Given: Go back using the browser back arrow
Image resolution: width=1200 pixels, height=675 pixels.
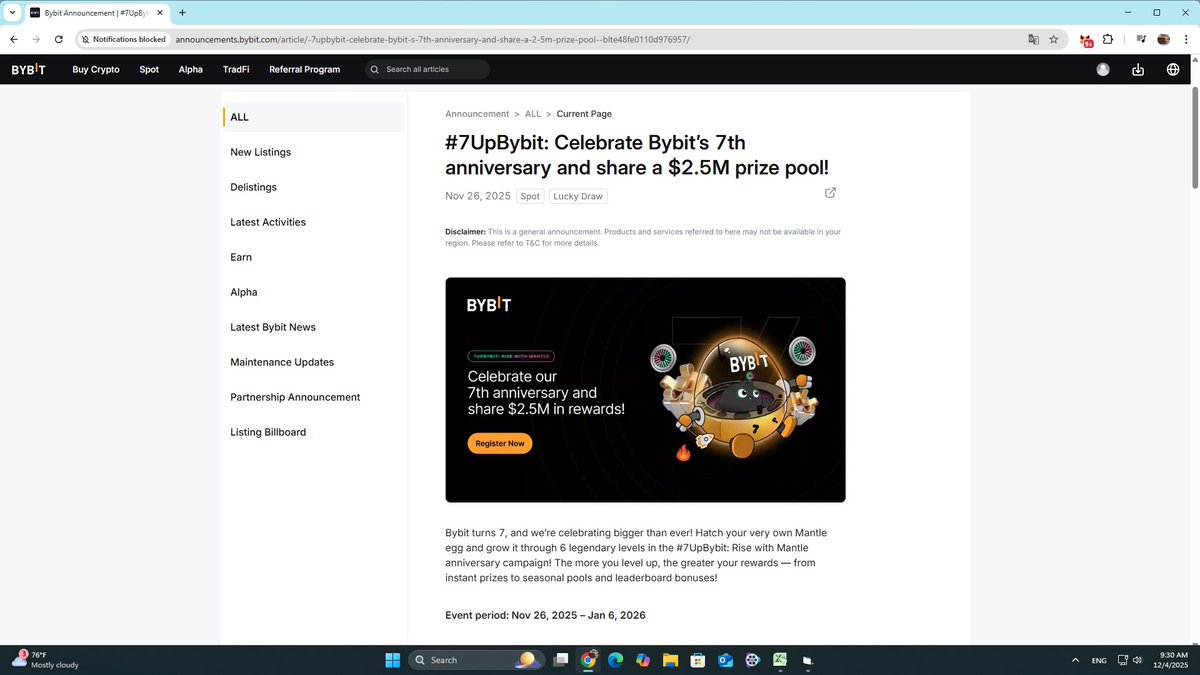Looking at the screenshot, I should 14,39.
